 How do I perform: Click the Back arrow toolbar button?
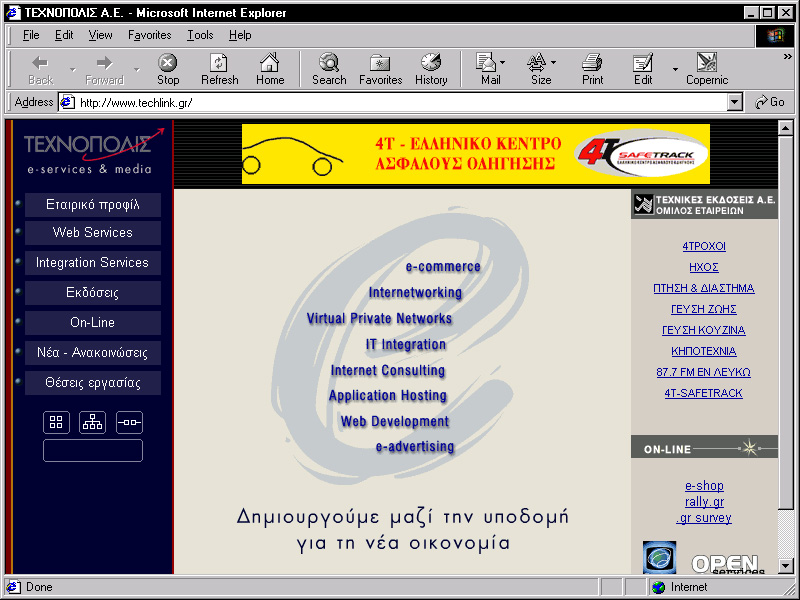40,69
